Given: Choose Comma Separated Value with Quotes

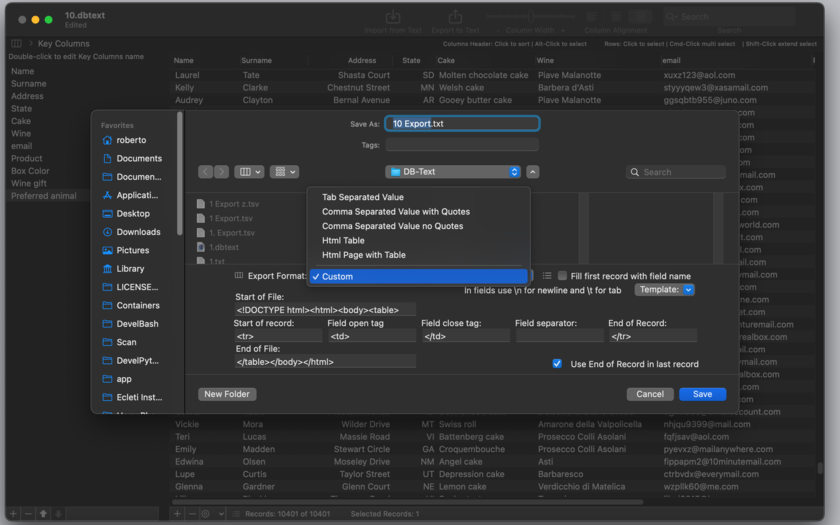Looking at the screenshot, I should [x=418, y=212].
